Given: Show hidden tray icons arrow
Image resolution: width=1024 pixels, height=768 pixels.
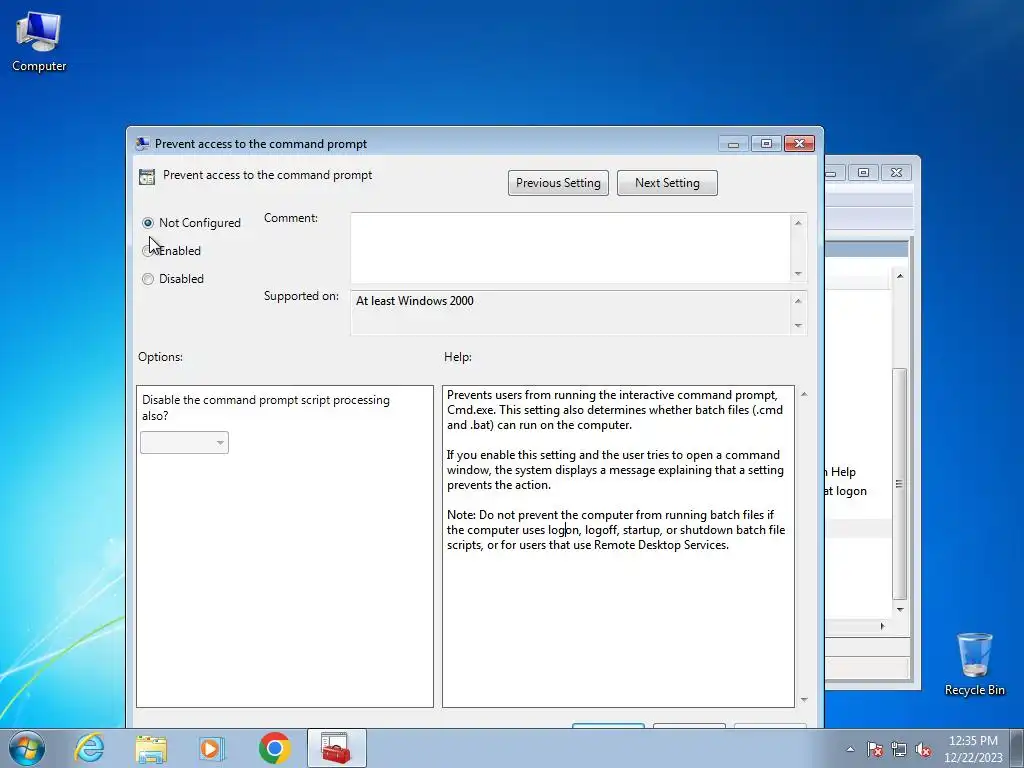Looking at the screenshot, I should click(850, 749).
